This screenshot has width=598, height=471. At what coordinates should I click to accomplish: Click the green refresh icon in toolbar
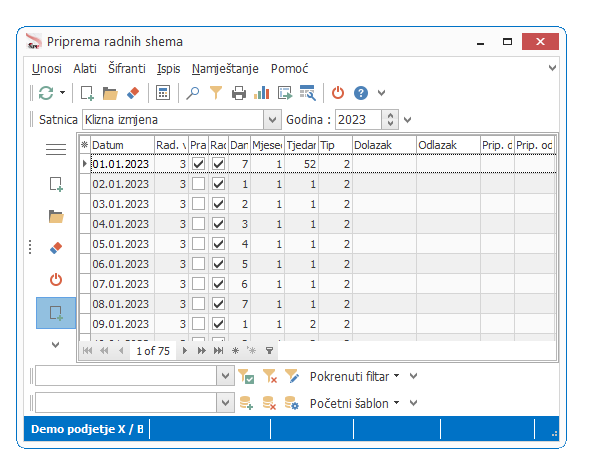[x=46, y=93]
